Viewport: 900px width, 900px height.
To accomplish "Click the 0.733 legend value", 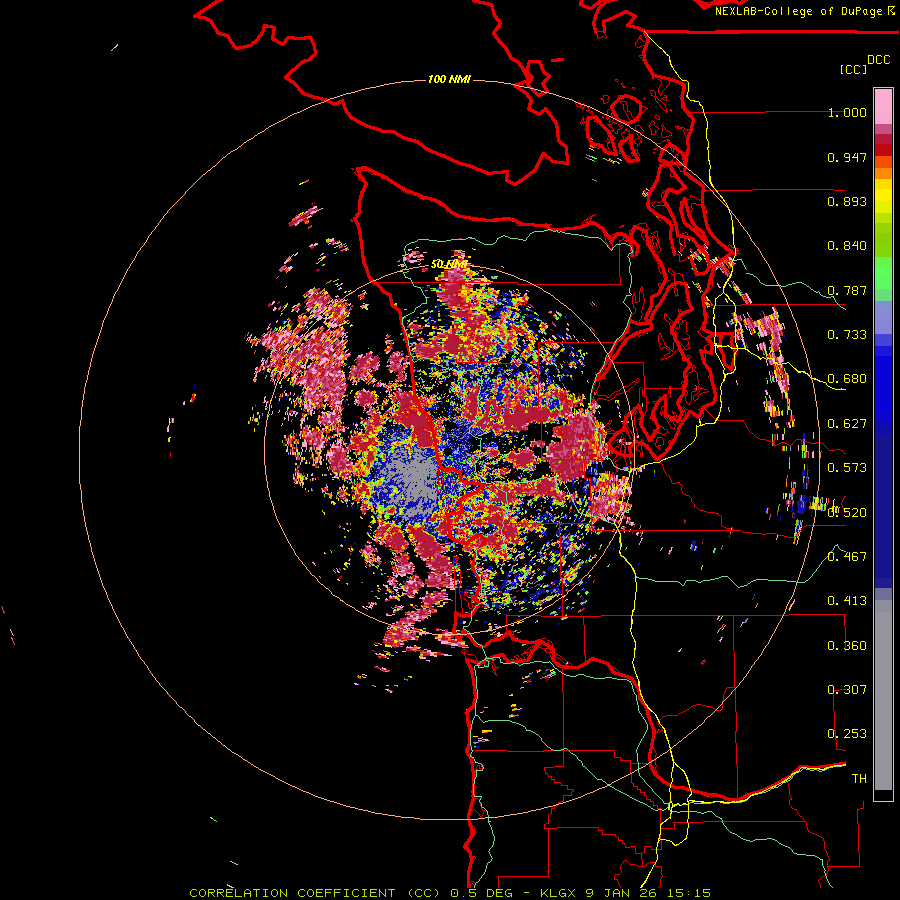I will click(847, 335).
